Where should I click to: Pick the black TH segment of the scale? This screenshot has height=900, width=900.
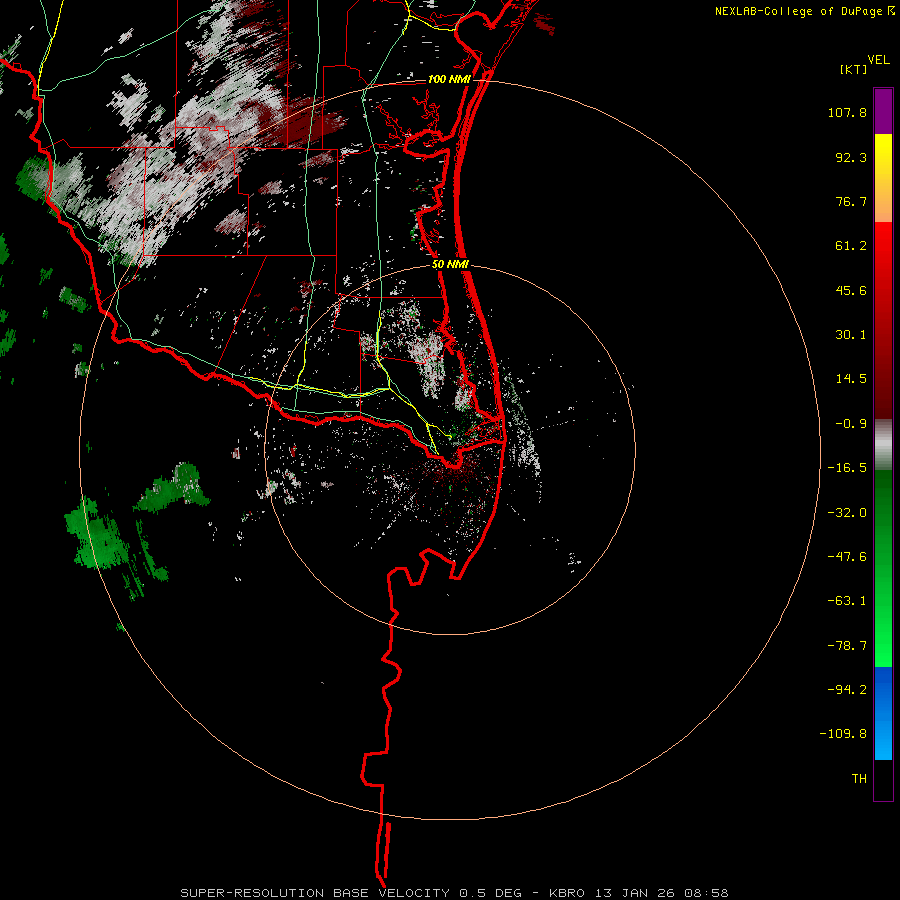[883, 779]
